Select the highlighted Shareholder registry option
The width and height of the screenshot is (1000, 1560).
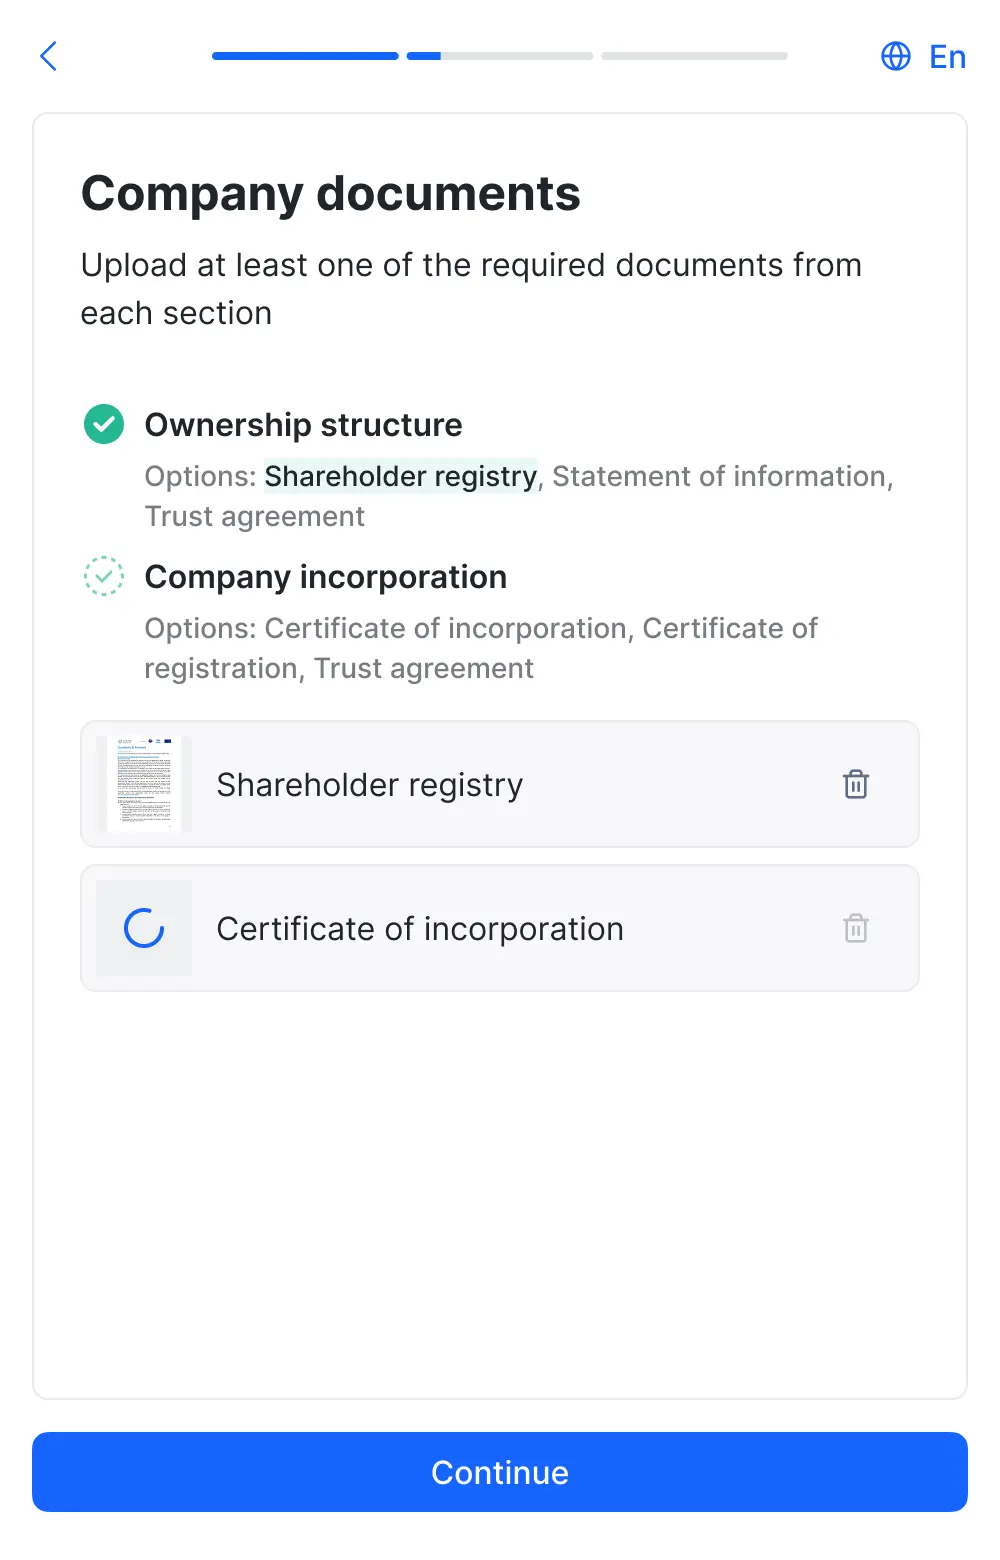click(x=401, y=476)
